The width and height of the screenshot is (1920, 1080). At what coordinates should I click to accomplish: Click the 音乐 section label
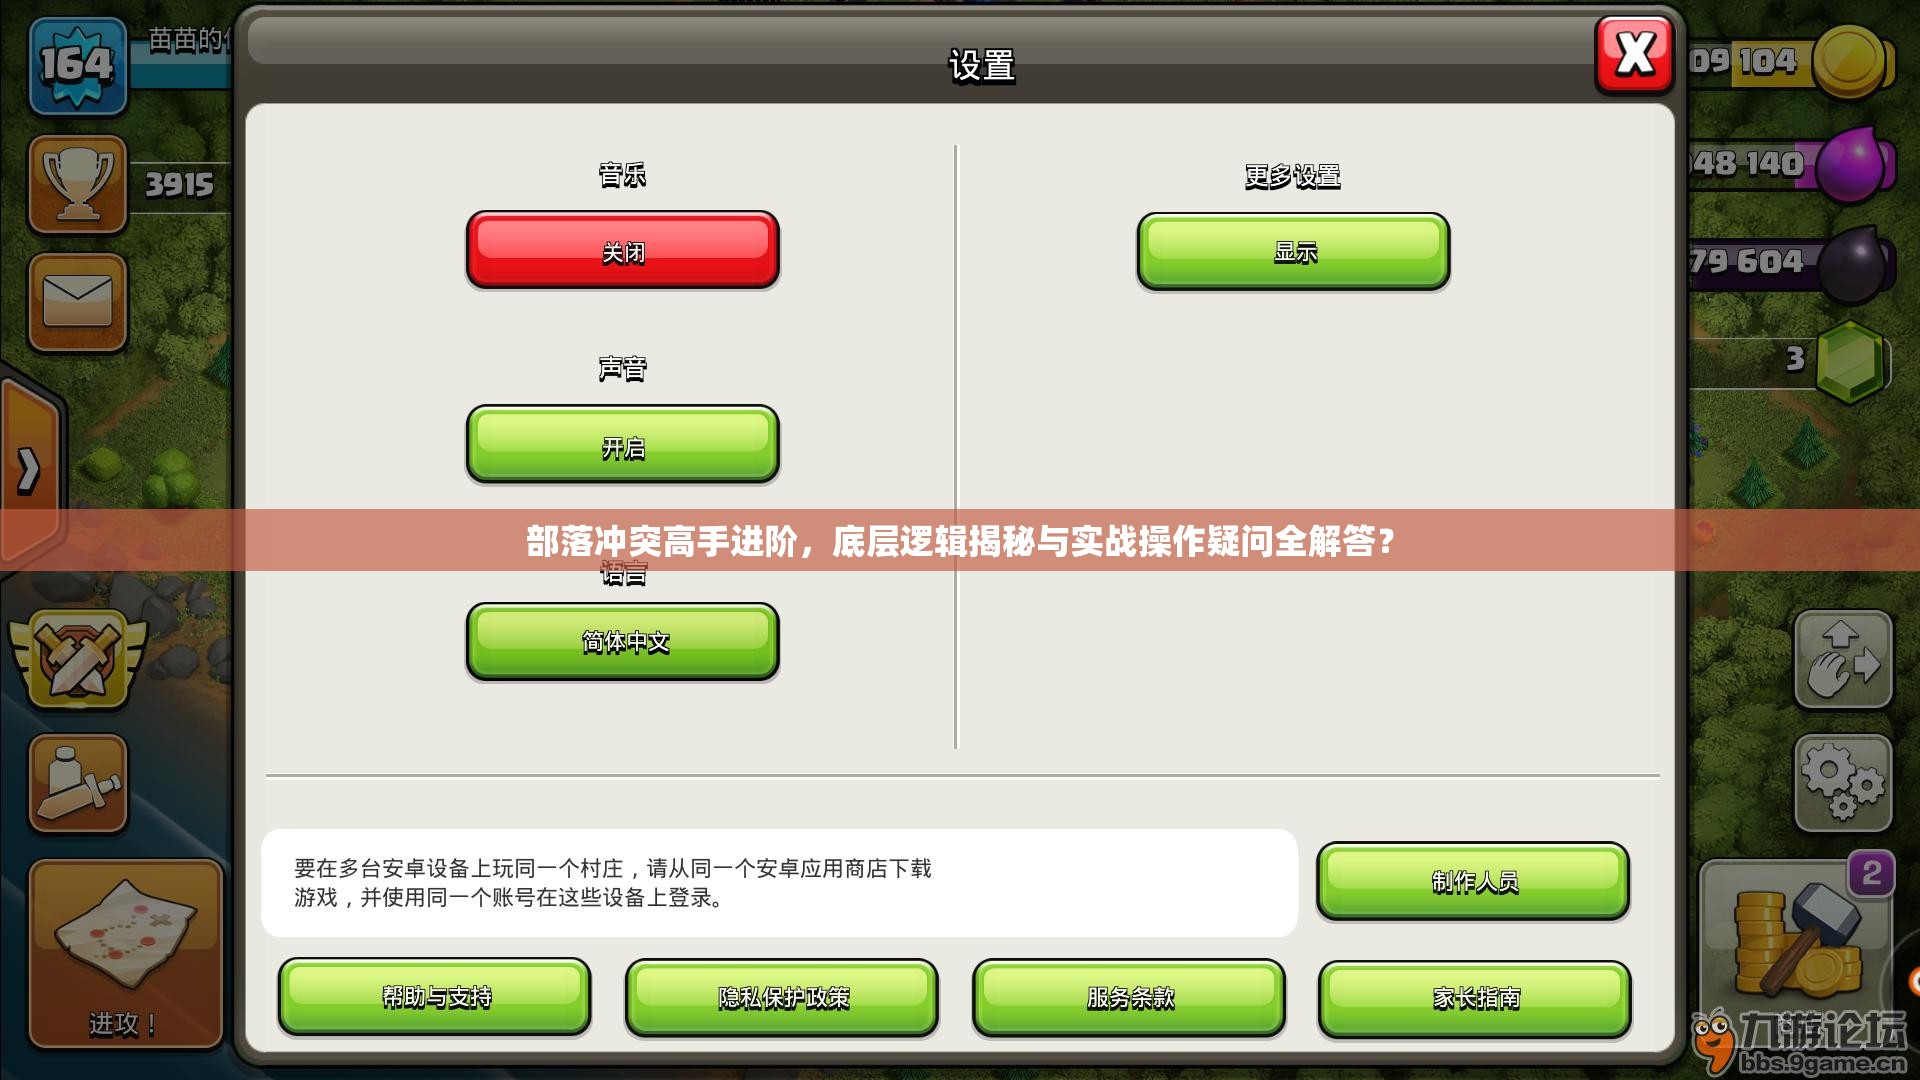(x=622, y=175)
